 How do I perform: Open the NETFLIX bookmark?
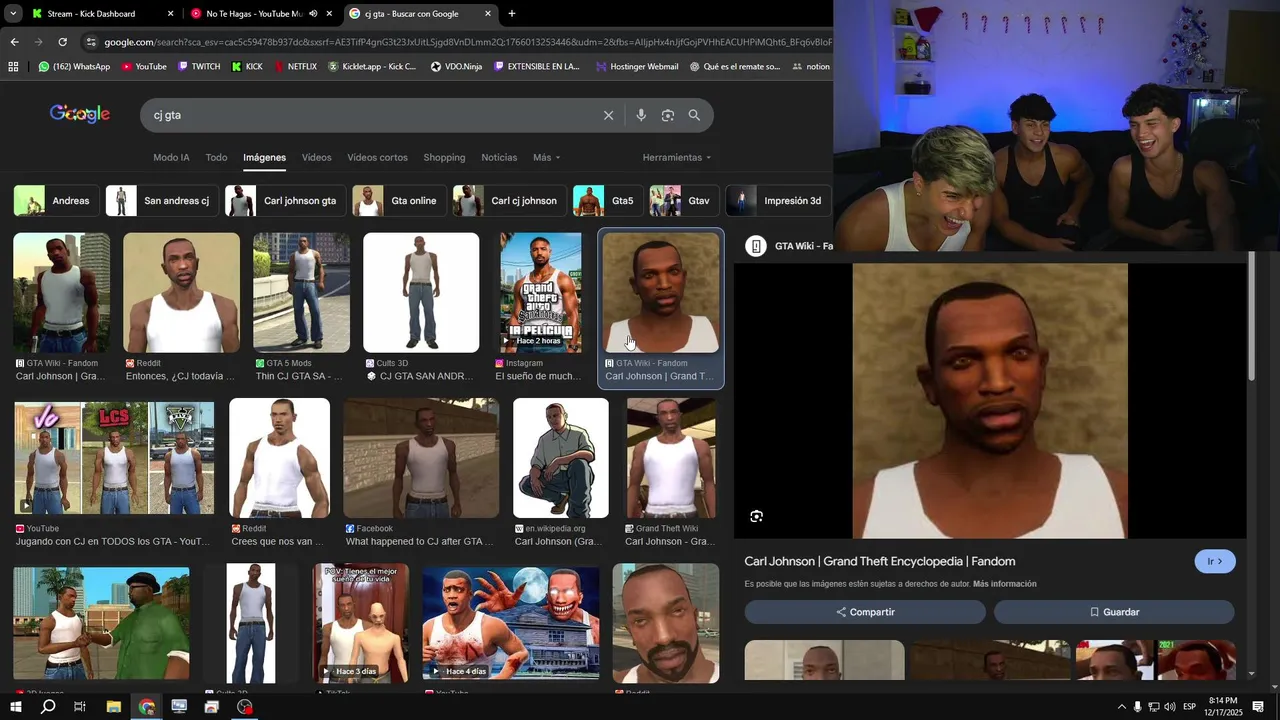tap(295, 67)
